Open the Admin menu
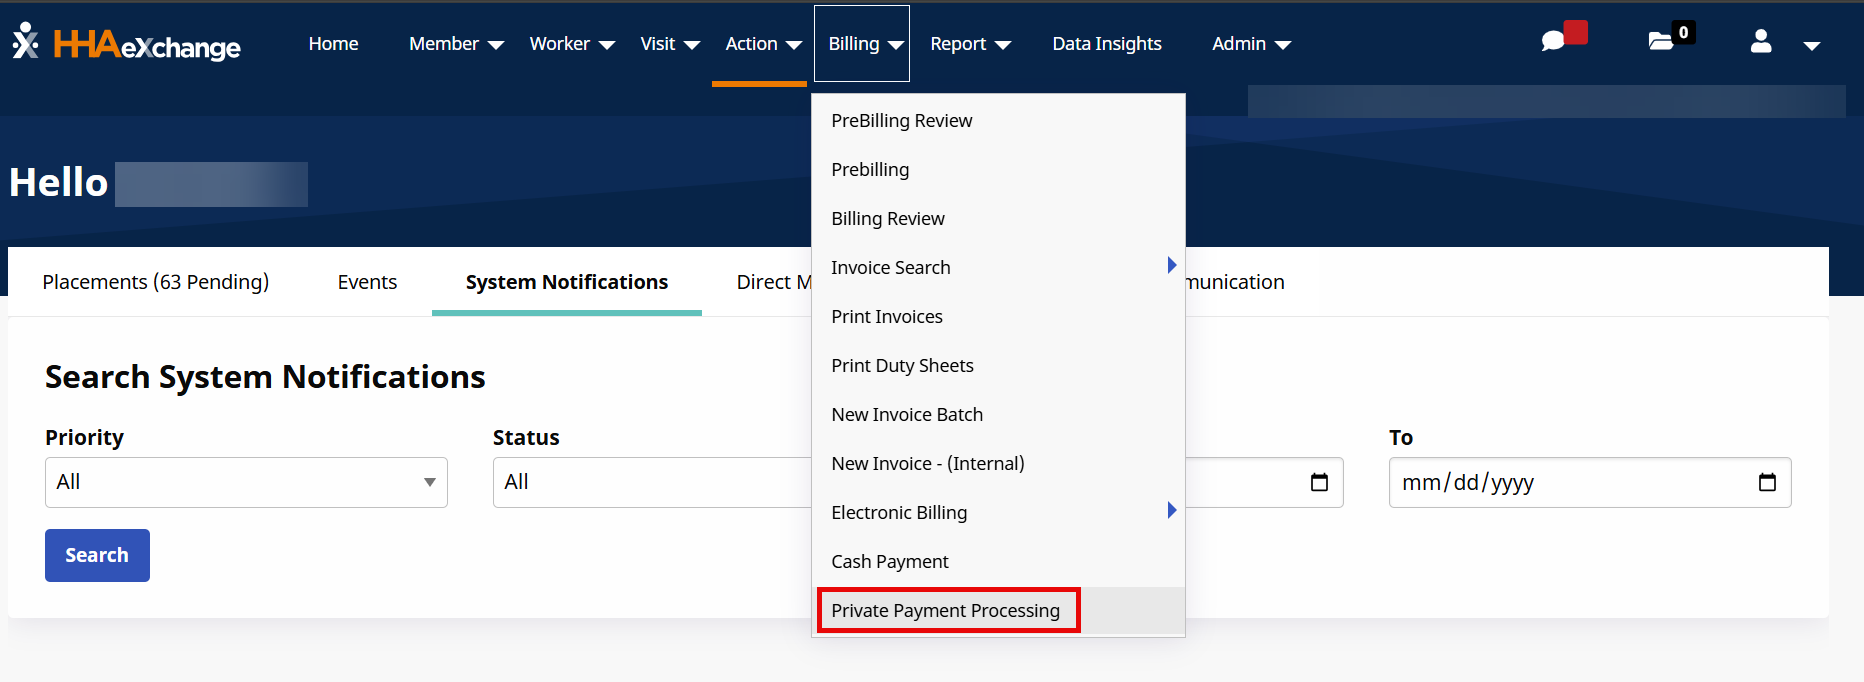The width and height of the screenshot is (1864, 682). coord(1251,44)
